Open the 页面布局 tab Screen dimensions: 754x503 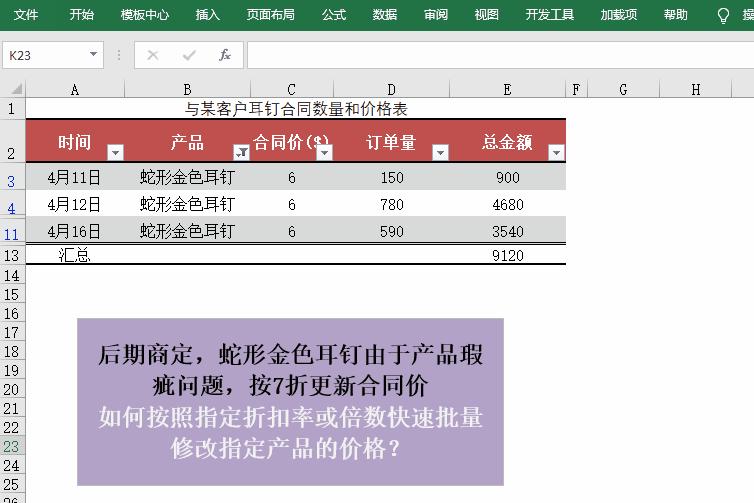pos(271,15)
